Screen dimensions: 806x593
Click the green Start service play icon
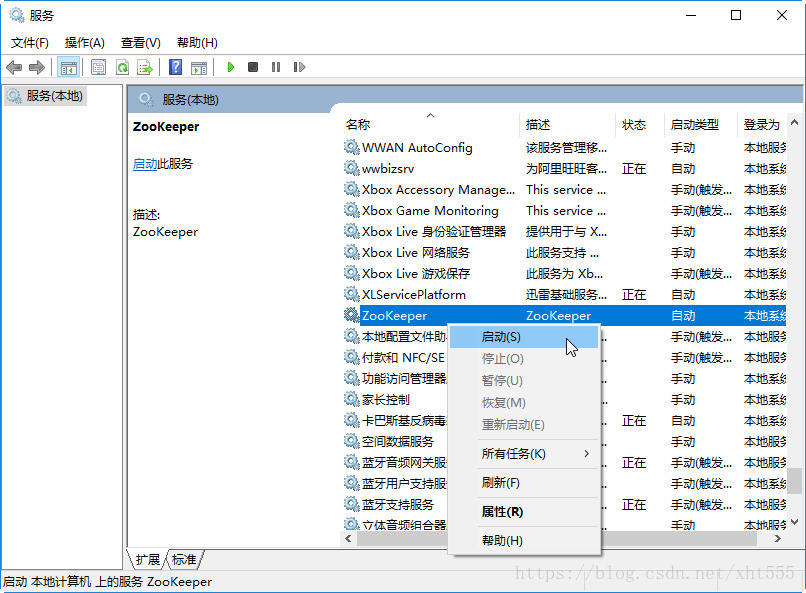[x=231, y=67]
